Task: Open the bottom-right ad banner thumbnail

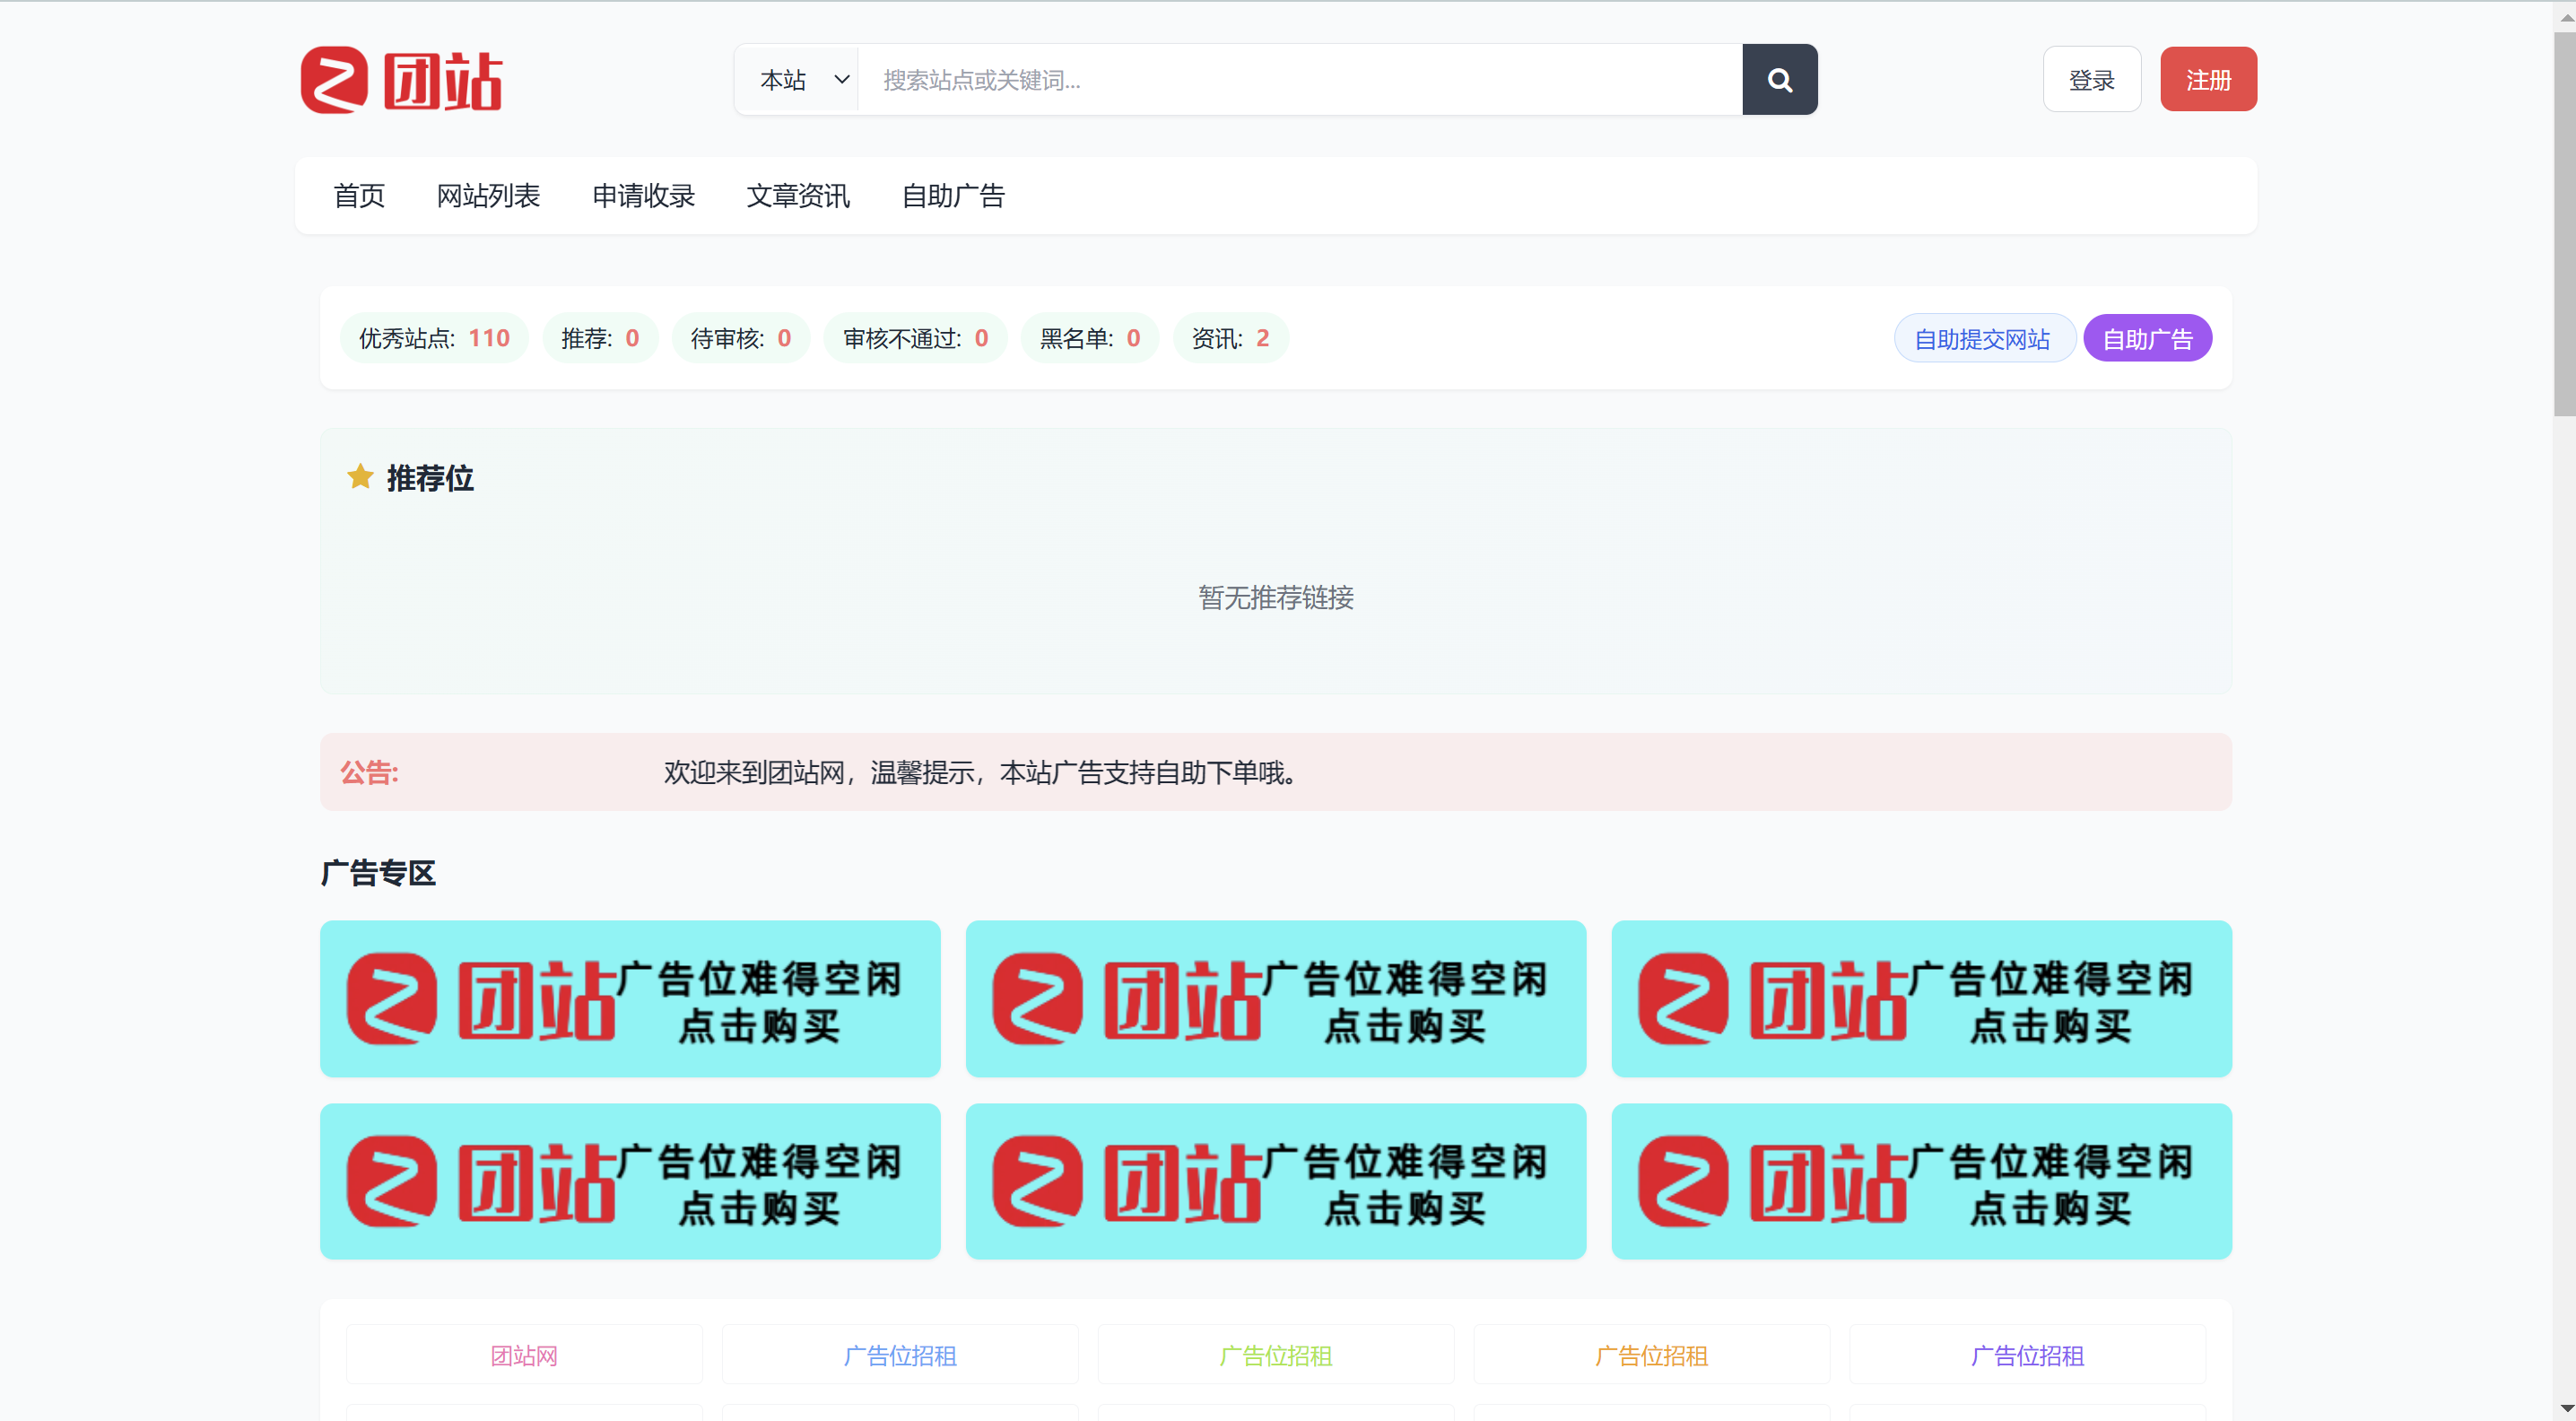Action: pyautogui.click(x=1921, y=1181)
